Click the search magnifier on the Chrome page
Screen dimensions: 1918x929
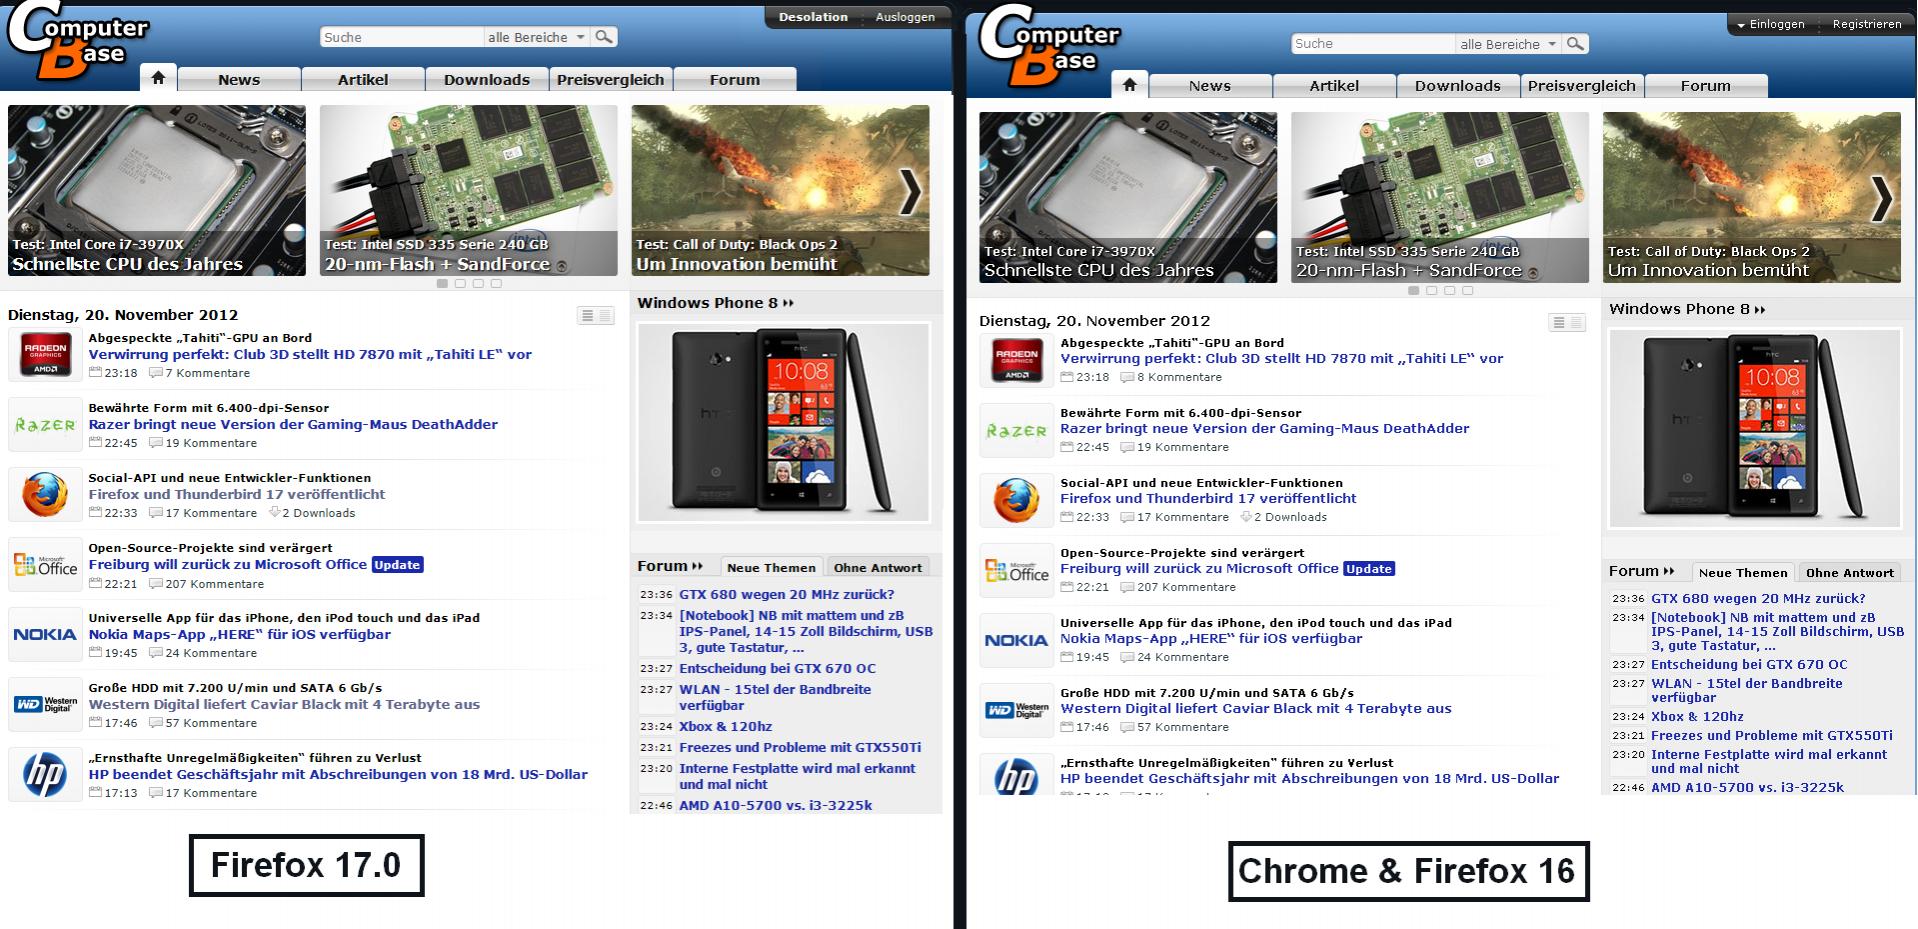coord(1575,43)
